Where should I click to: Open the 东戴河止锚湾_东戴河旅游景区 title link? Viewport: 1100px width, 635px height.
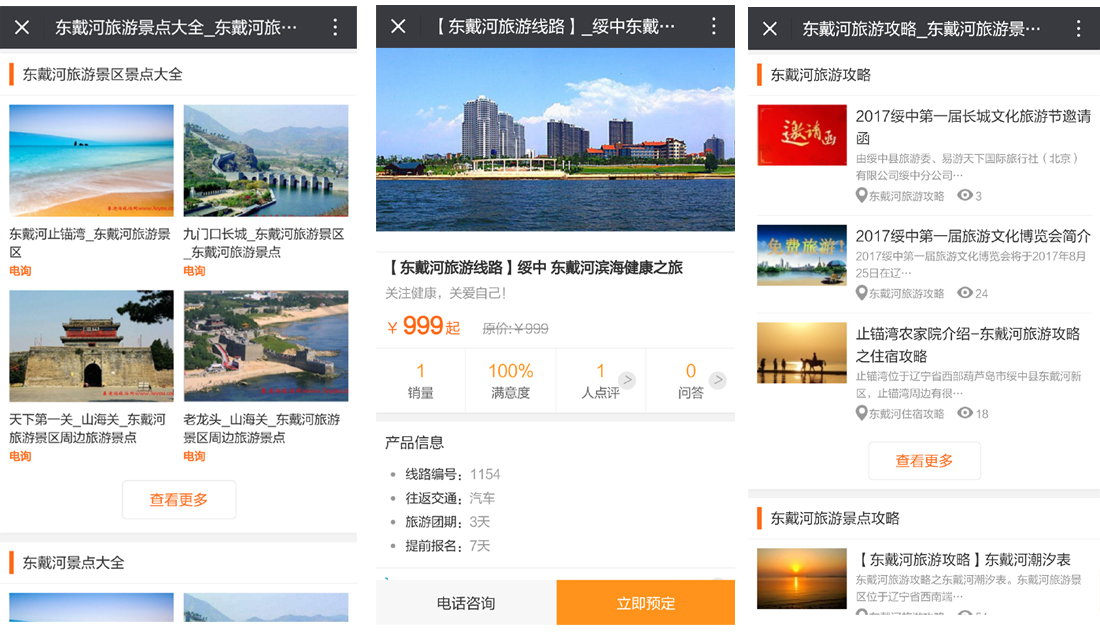90,243
